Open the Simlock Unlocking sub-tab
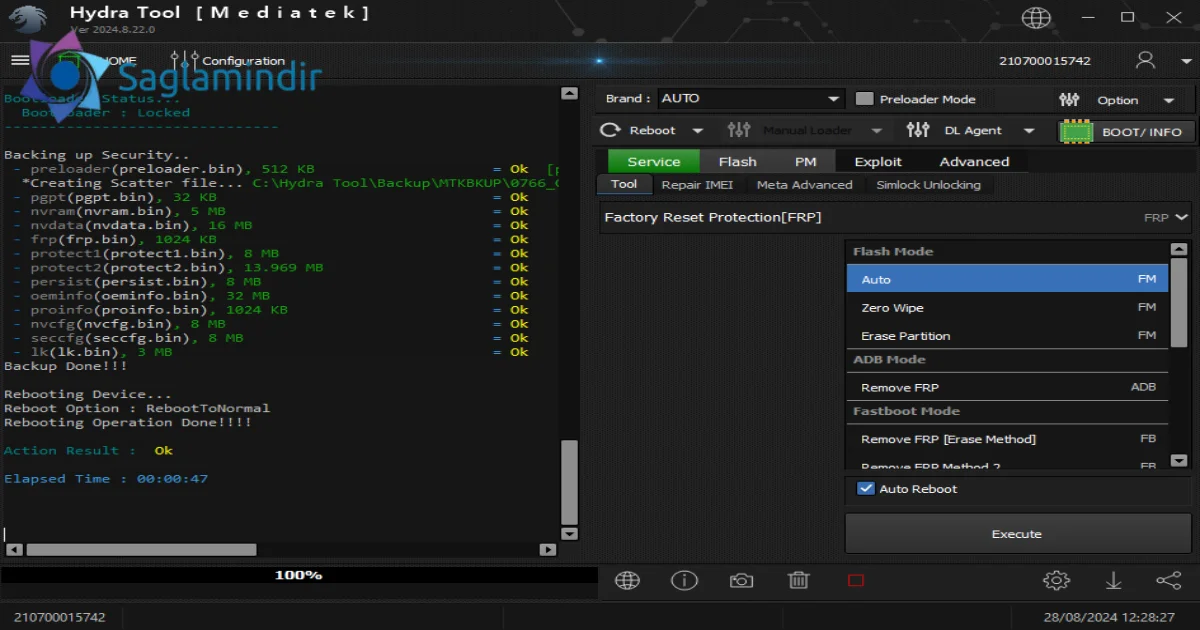 pyautogui.click(x=928, y=185)
